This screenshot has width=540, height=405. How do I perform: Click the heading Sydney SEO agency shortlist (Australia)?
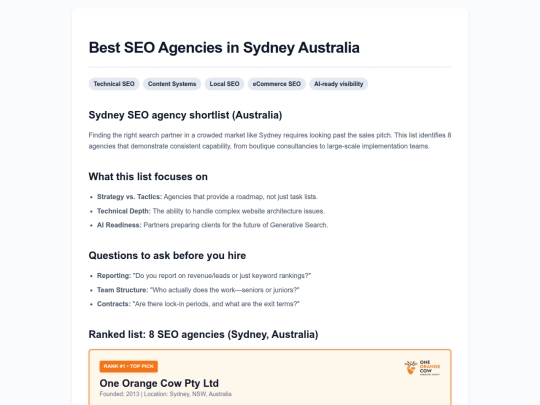185,115
